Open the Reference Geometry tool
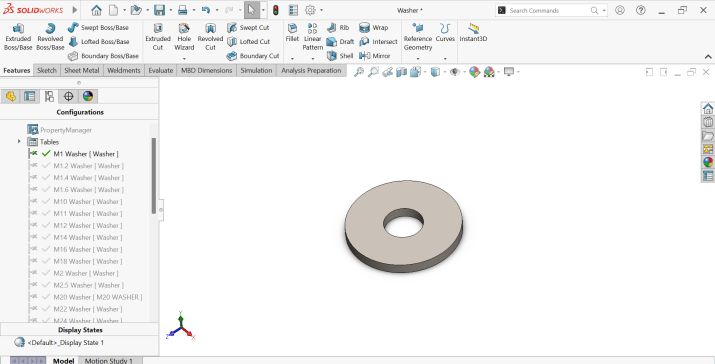The height and width of the screenshot is (364, 715). [418, 36]
